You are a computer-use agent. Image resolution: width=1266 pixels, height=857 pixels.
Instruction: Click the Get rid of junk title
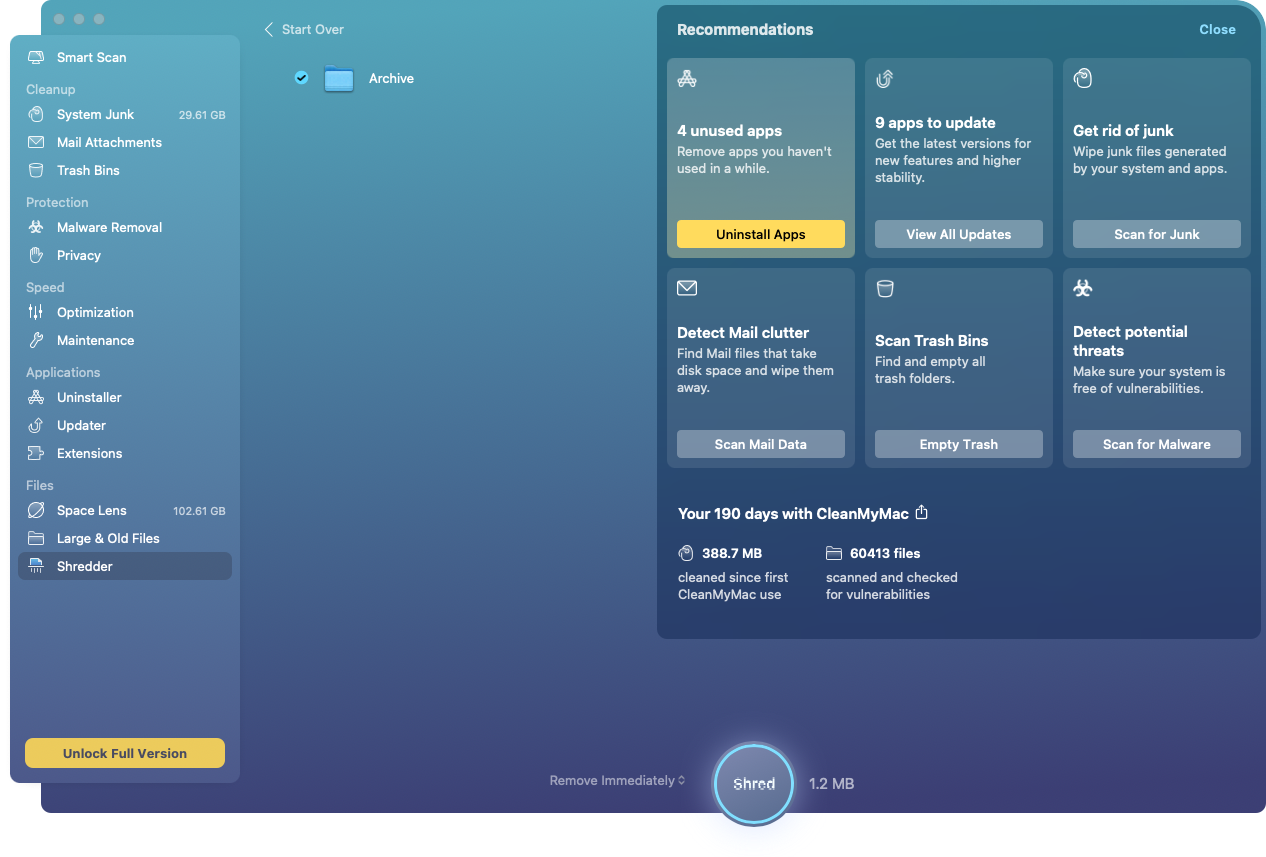(x=1123, y=131)
